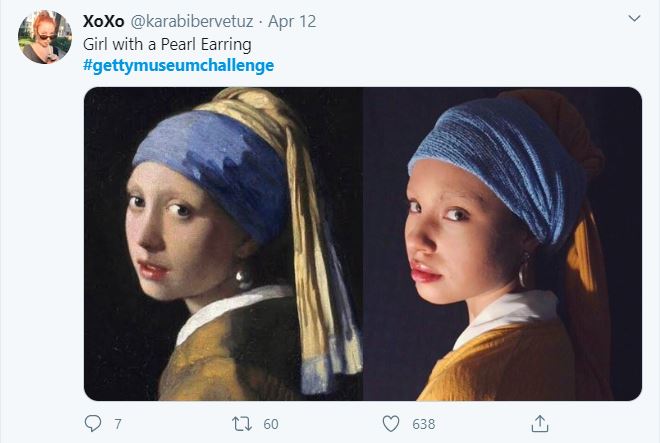This screenshot has width=660, height=443.
Task: Follow the #gettymuseumchallenge hashtag
Action: [x=178, y=66]
